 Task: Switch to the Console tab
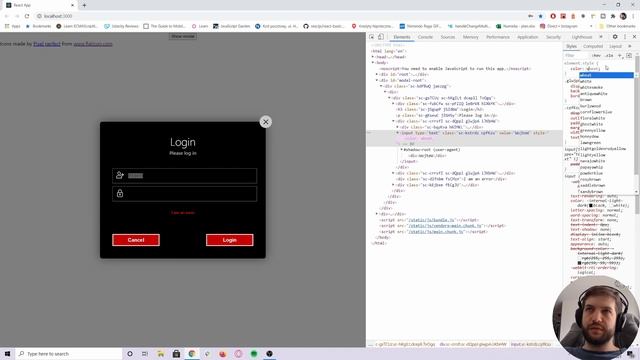[425, 37]
